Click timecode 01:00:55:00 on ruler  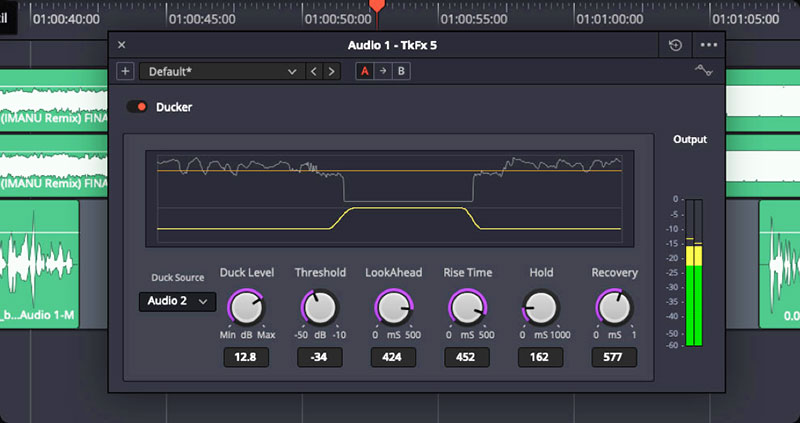473,19
